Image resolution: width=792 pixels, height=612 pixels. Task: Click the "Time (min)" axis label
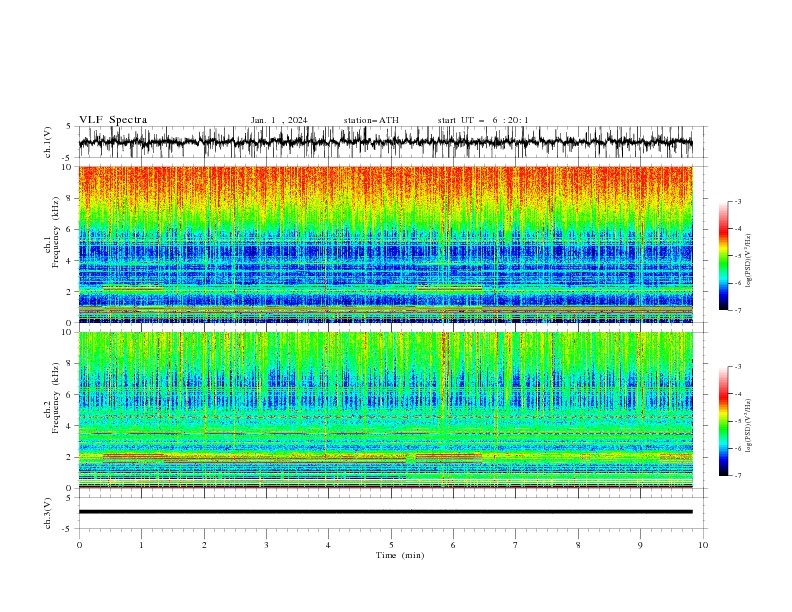click(400, 555)
